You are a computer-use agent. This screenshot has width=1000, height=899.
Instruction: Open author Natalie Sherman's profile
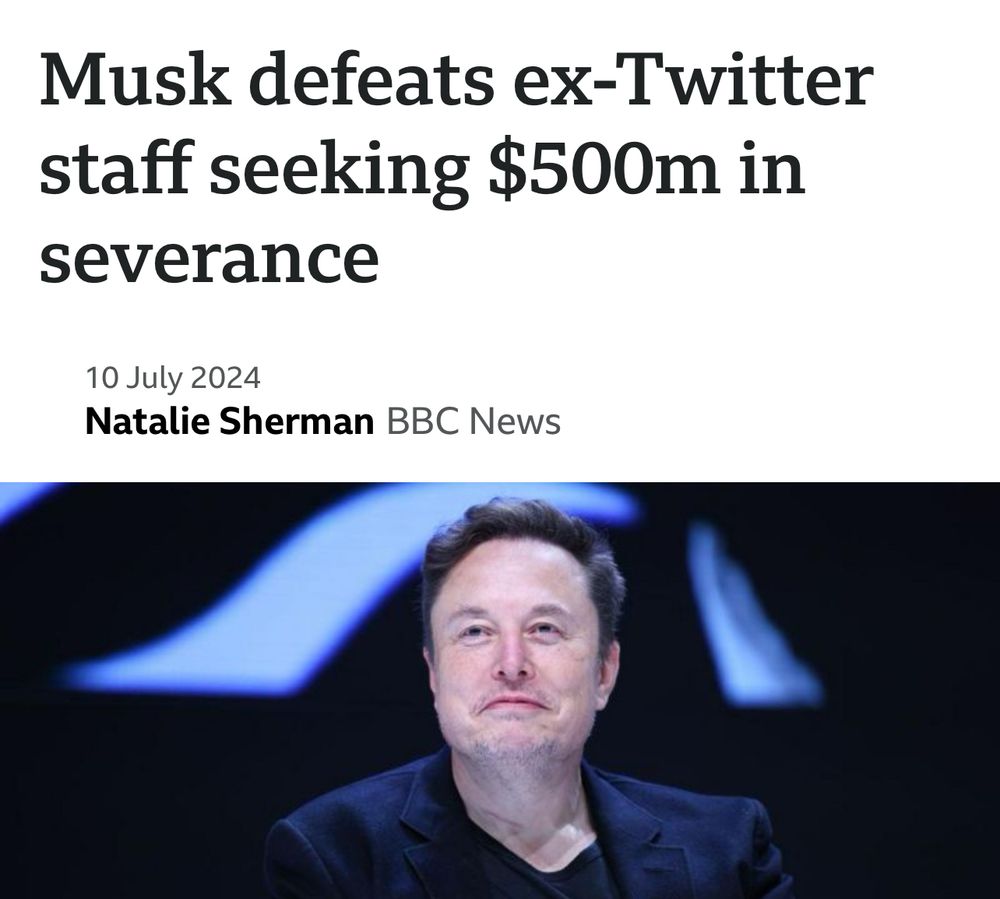230,421
